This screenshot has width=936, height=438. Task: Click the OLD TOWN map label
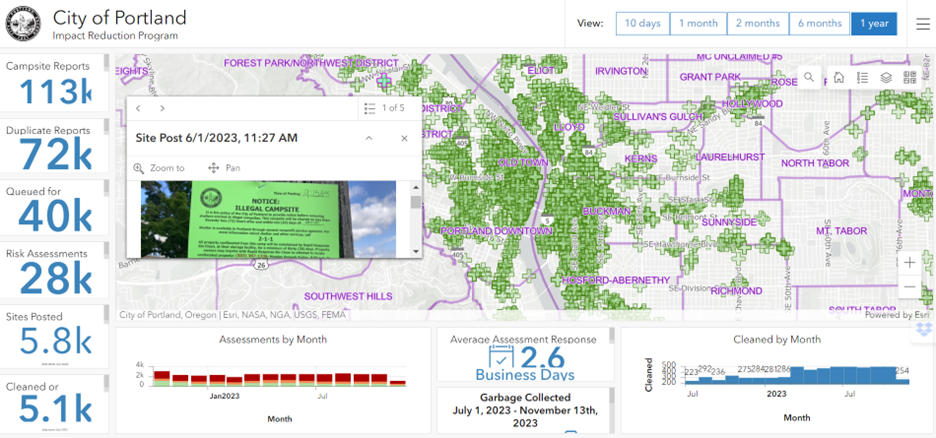click(523, 162)
